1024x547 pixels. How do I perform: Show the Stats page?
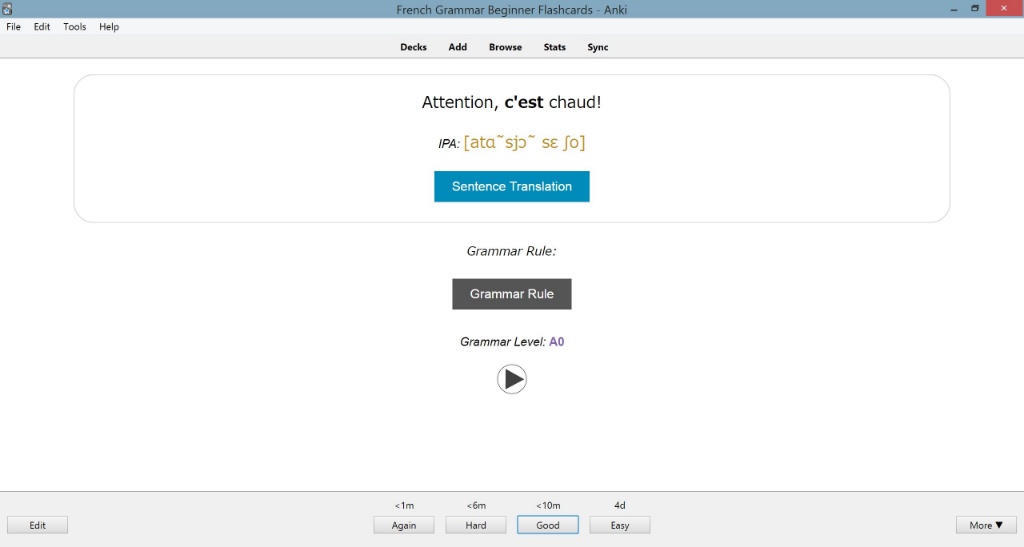[x=554, y=47]
